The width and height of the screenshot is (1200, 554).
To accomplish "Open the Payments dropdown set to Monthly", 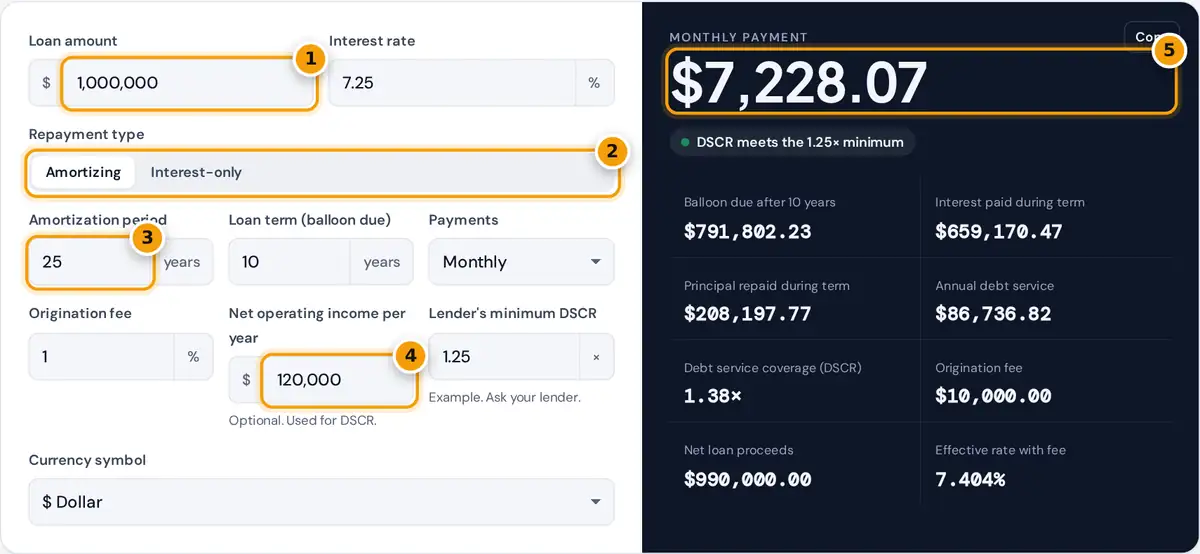I will point(521,262).
